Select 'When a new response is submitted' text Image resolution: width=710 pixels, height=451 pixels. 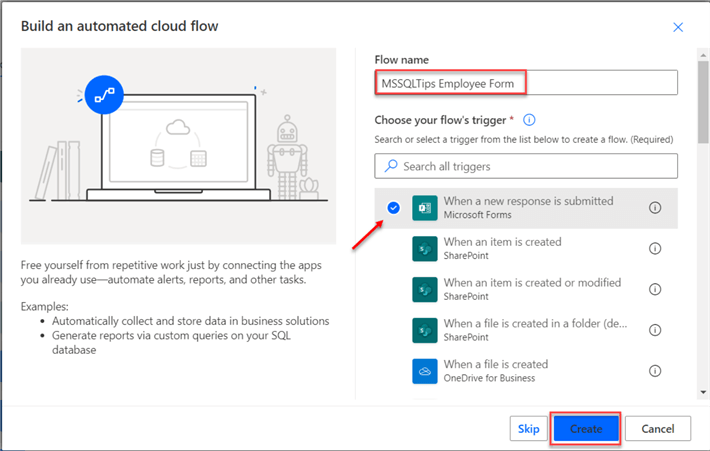coord(528,201)
